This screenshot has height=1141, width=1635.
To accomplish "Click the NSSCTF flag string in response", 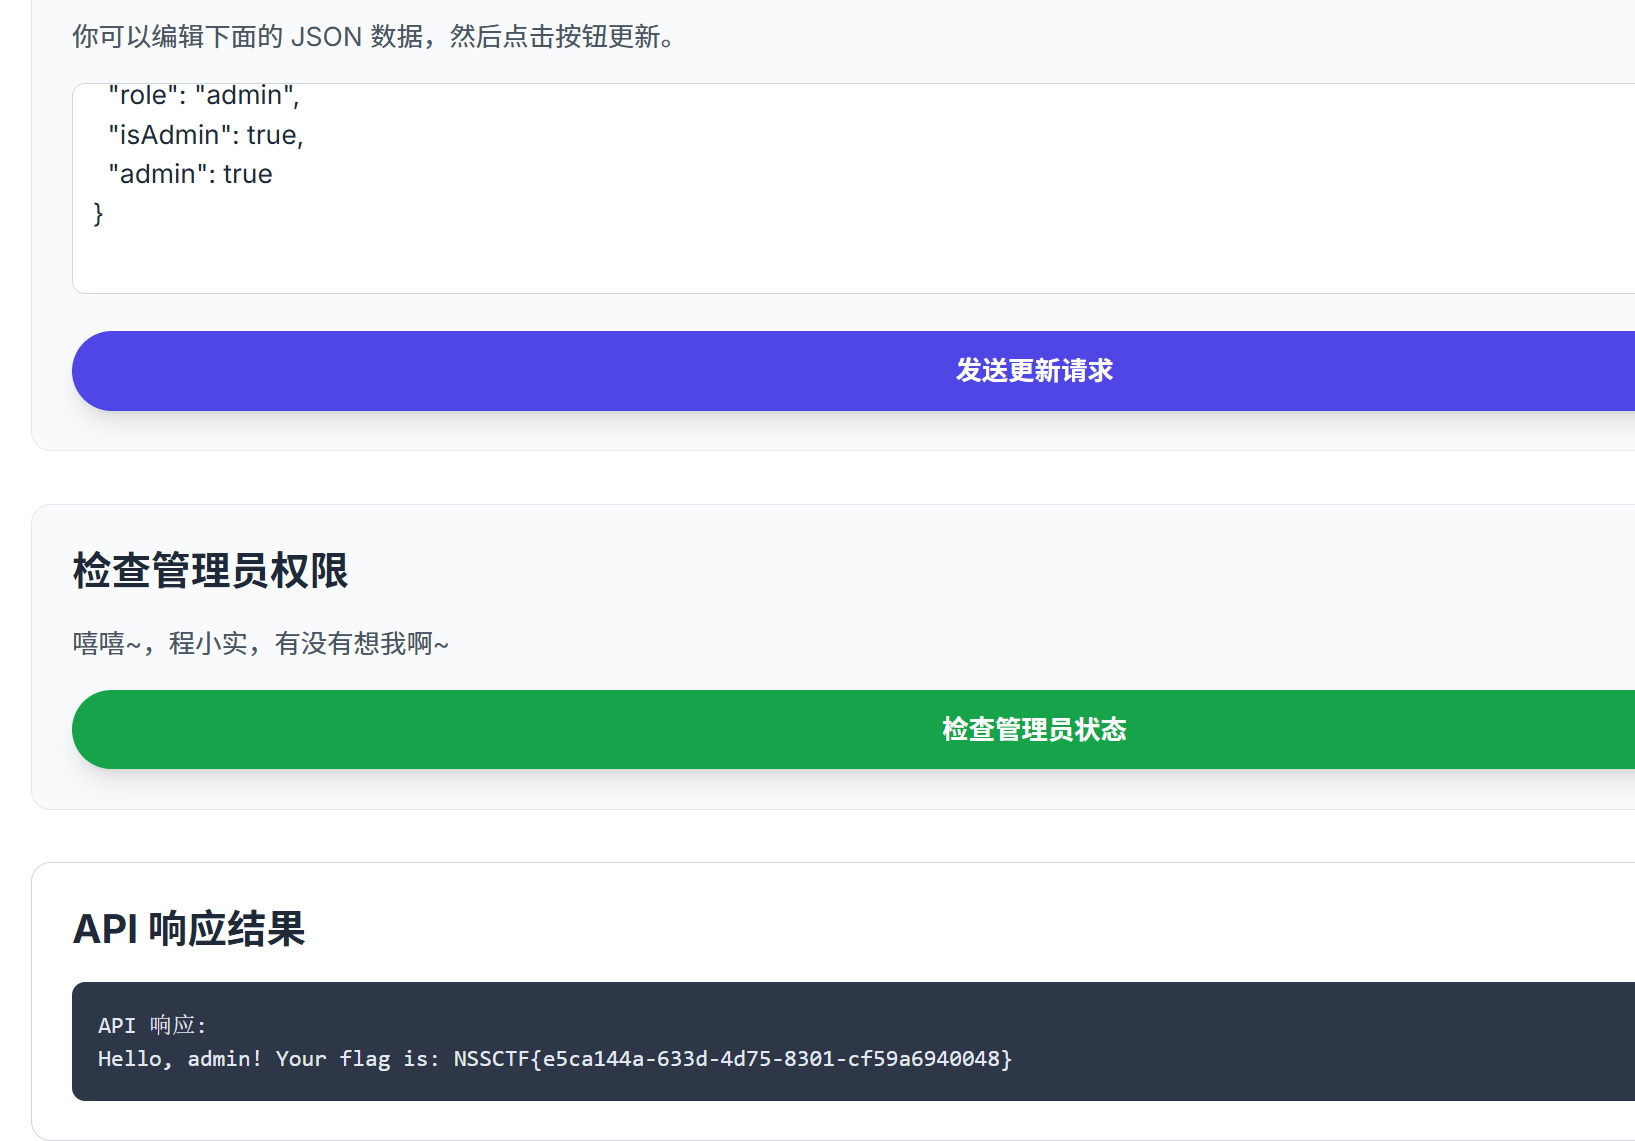I will pos(732,1059).
